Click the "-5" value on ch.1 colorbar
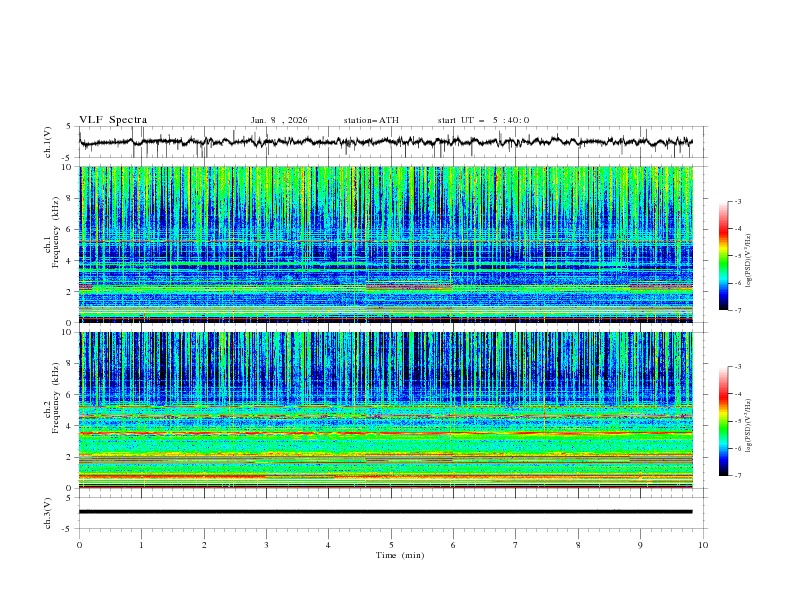 click(x=738, y=256)
